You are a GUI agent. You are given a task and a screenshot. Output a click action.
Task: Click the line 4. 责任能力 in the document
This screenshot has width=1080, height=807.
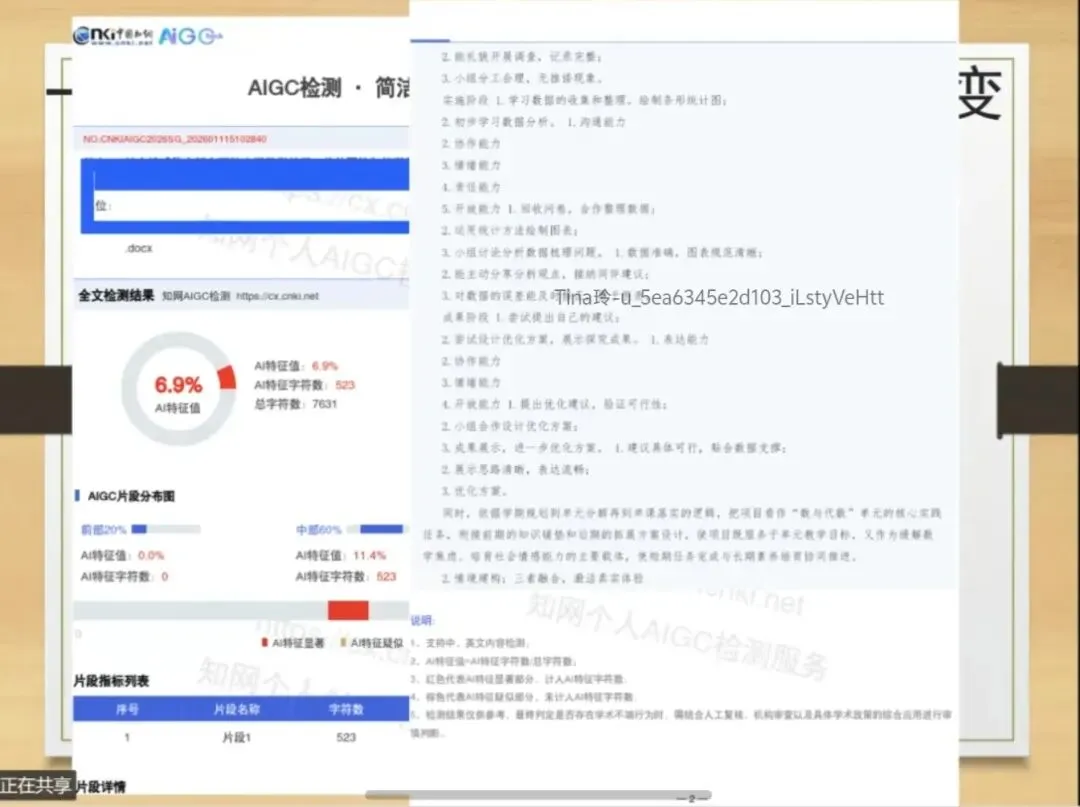click(471, 187)
